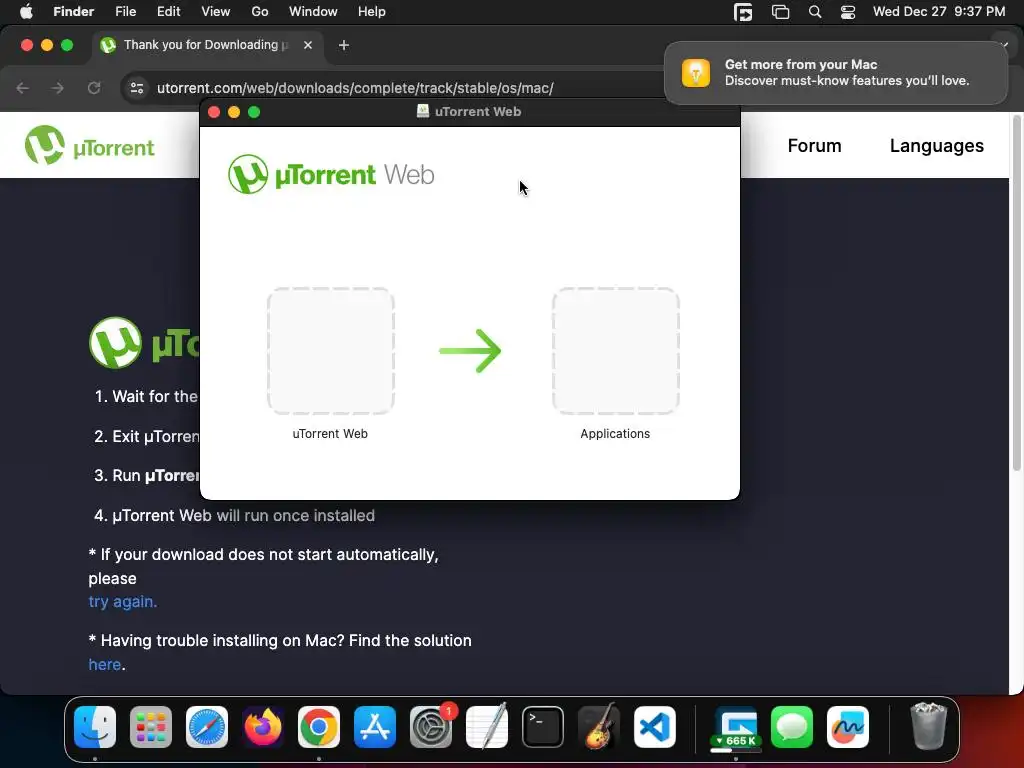The width and height of the screenshot is (1024, 768).
Task: Open the Finder menu
Action: [x=74, y=12]
